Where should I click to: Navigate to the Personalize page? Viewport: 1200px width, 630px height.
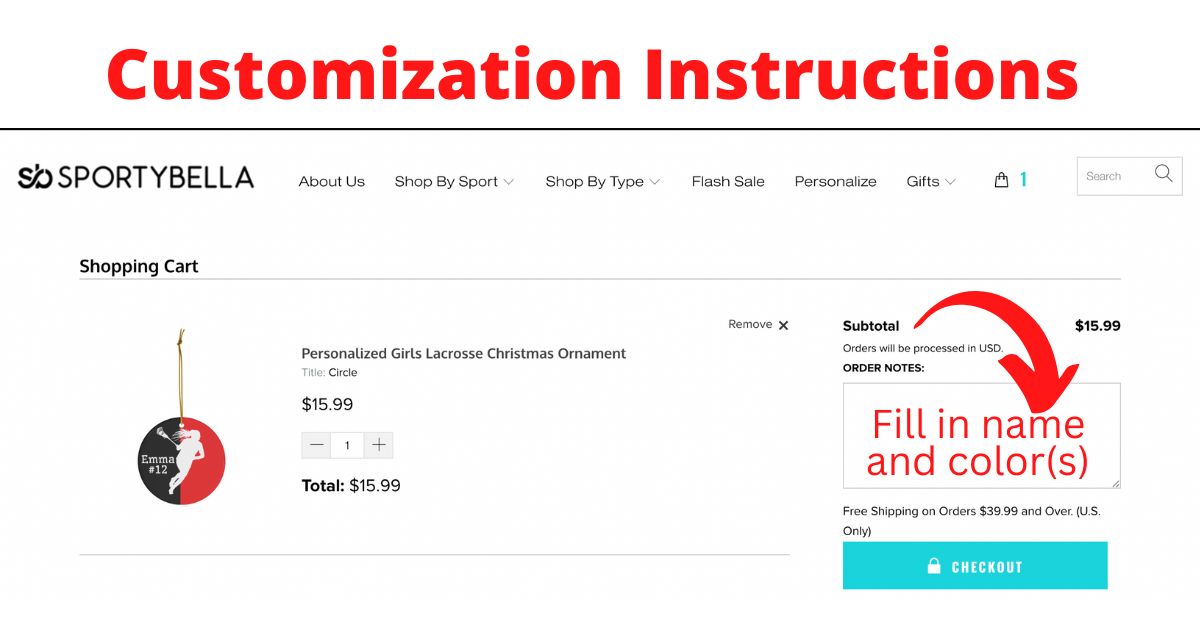click(x=835, y=182)
